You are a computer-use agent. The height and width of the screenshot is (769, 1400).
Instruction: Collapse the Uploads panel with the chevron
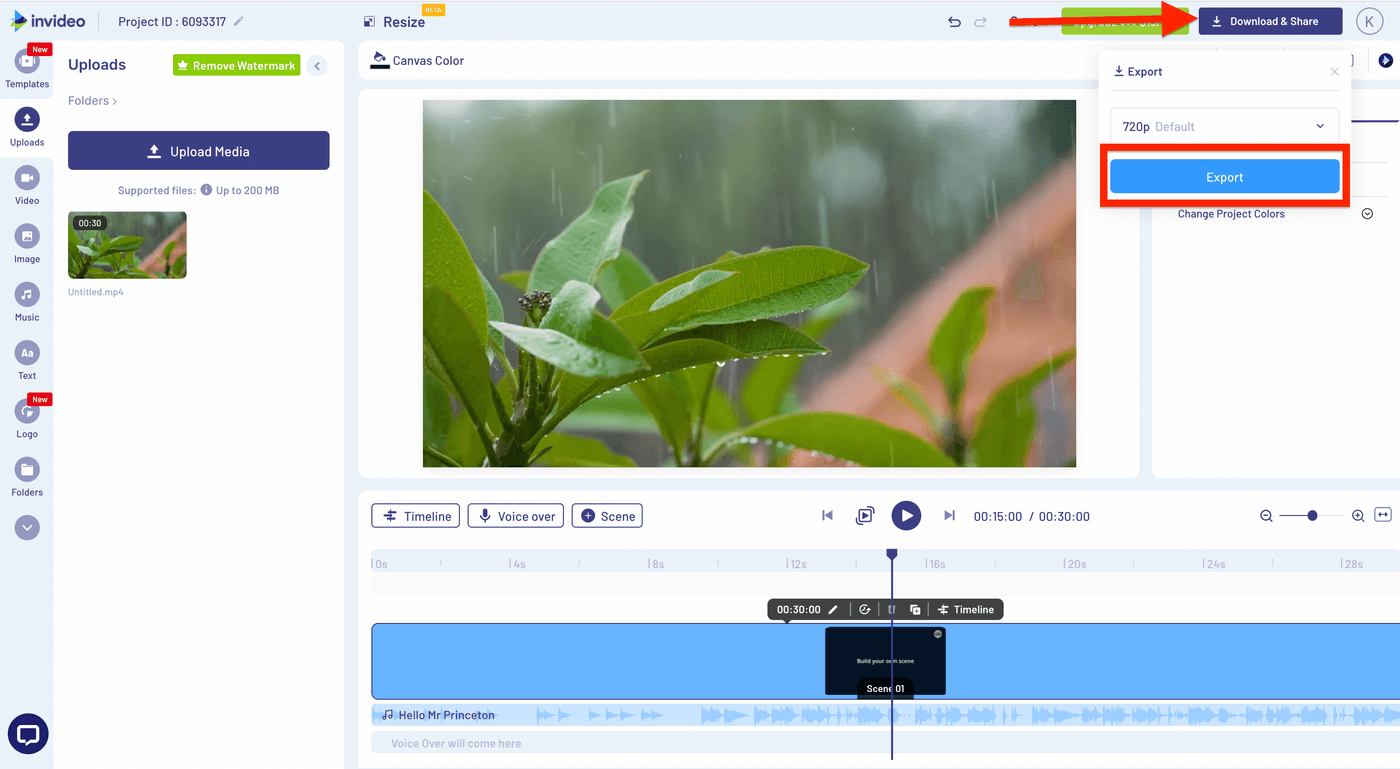pos(317,65)
